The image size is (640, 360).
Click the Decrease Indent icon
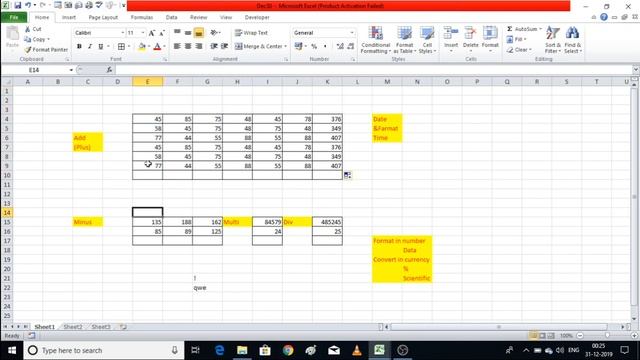click(x=213, y=47)
